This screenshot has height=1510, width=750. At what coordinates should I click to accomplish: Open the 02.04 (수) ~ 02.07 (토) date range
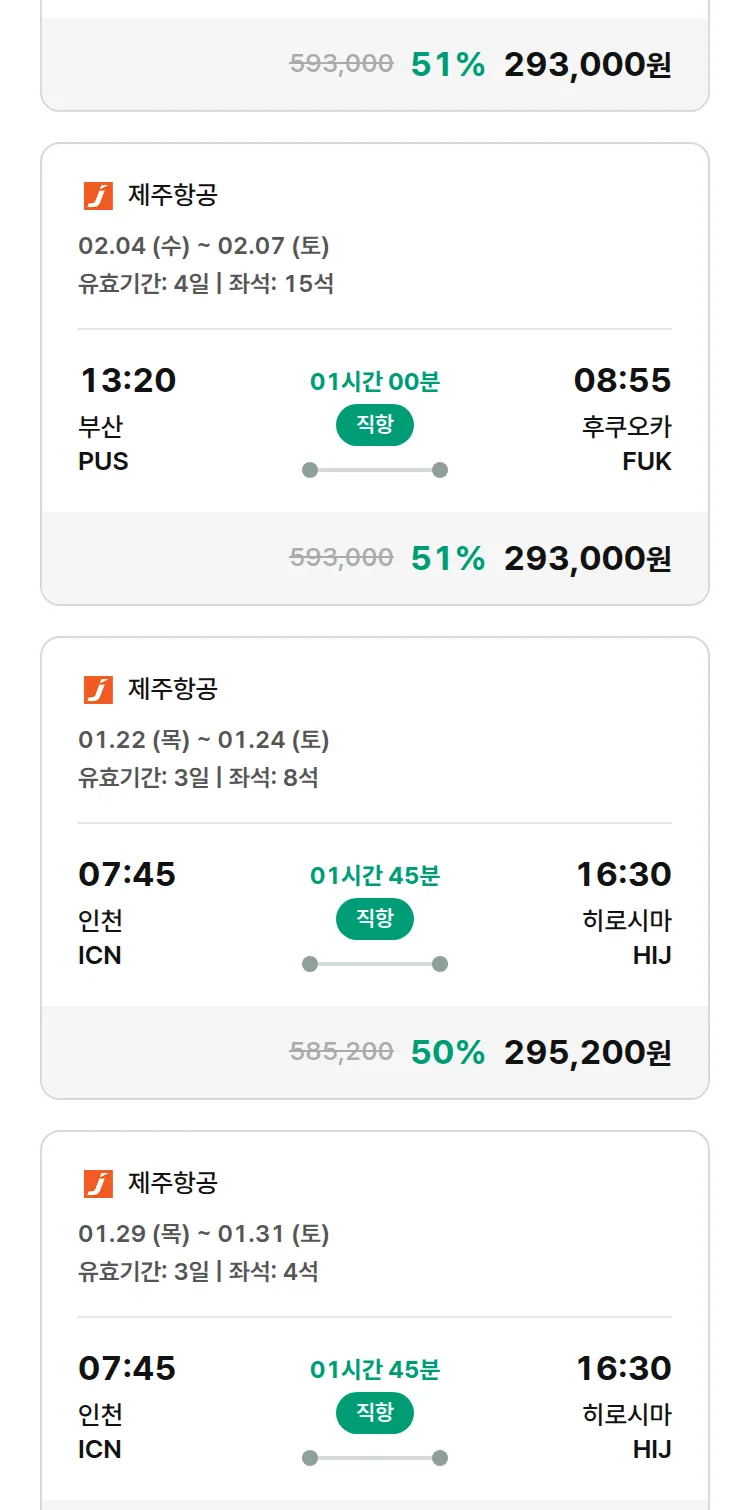click(x=204, y=246)
